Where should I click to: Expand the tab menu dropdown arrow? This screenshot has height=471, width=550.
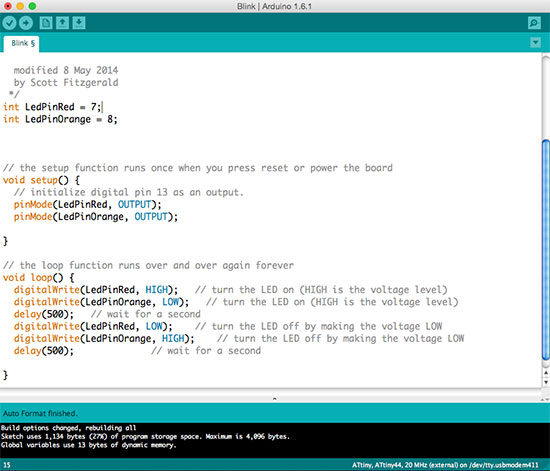(x=535, y=43)
